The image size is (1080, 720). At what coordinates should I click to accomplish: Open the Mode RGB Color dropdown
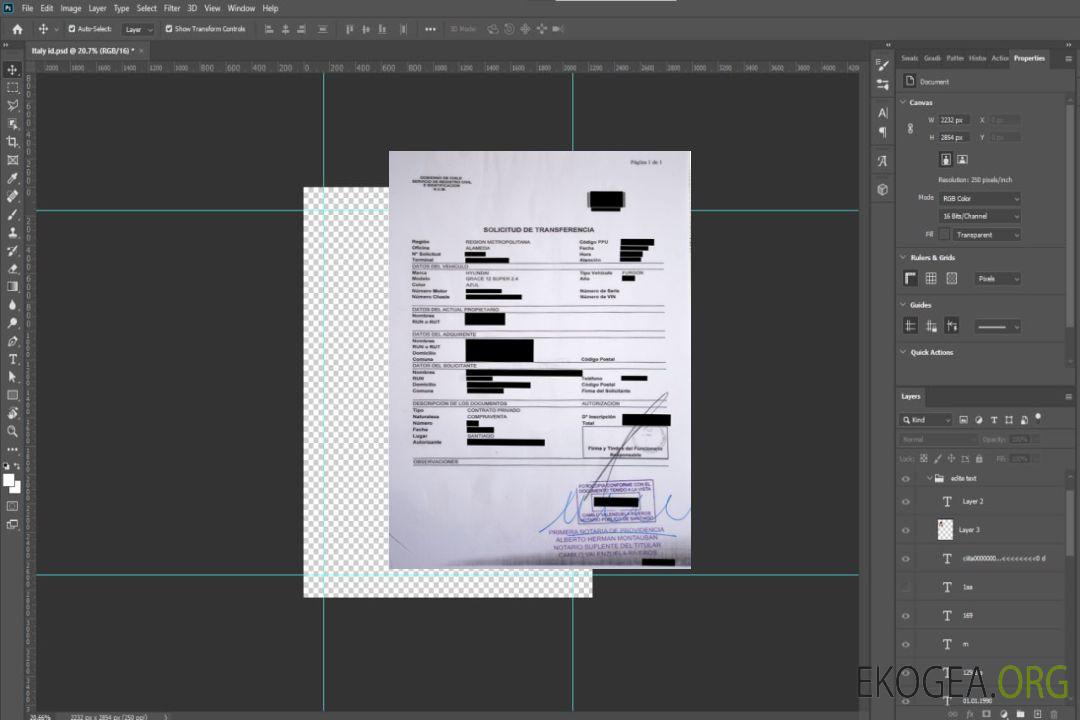click(979, 198)
